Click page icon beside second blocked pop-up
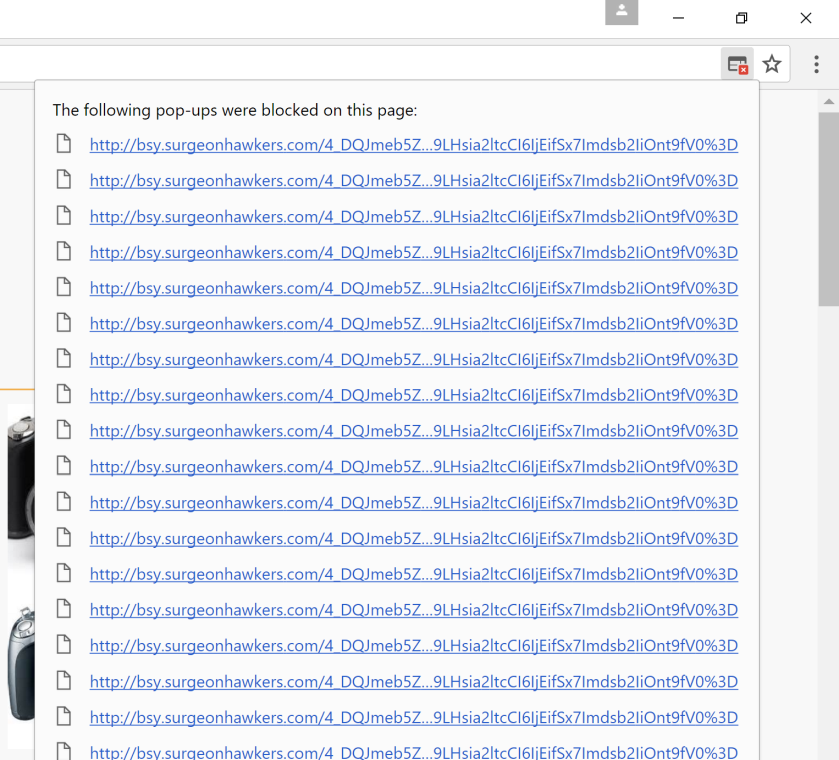Image resolution: width=839 pixels, height=760 pixels. tap(64, 180)
